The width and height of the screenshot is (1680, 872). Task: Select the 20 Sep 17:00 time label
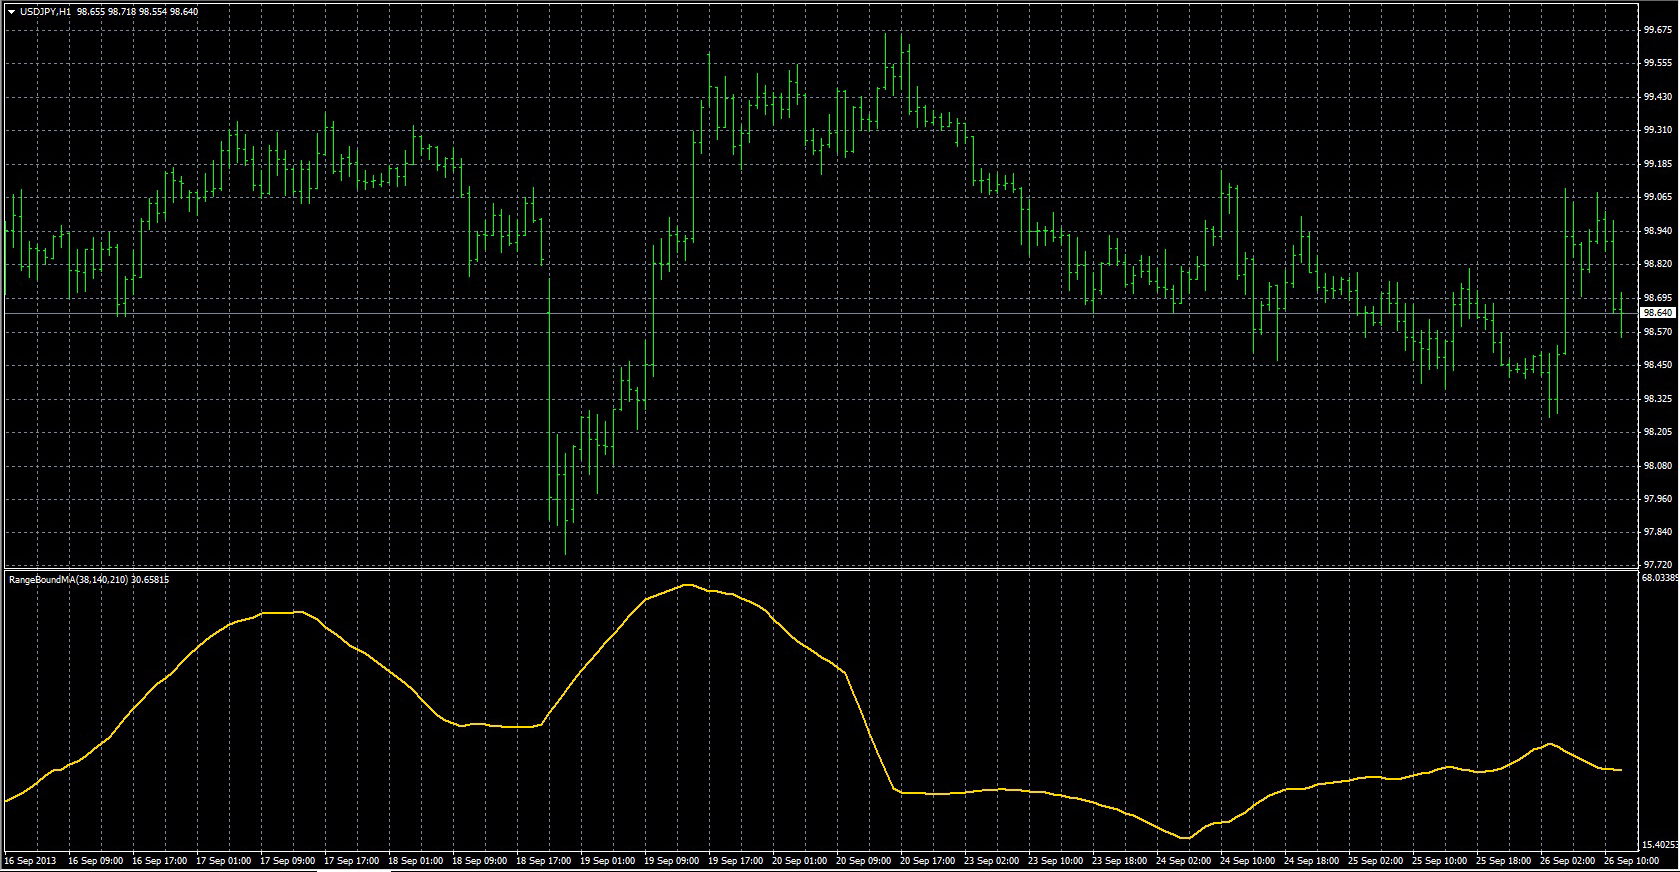coord(927,861)
